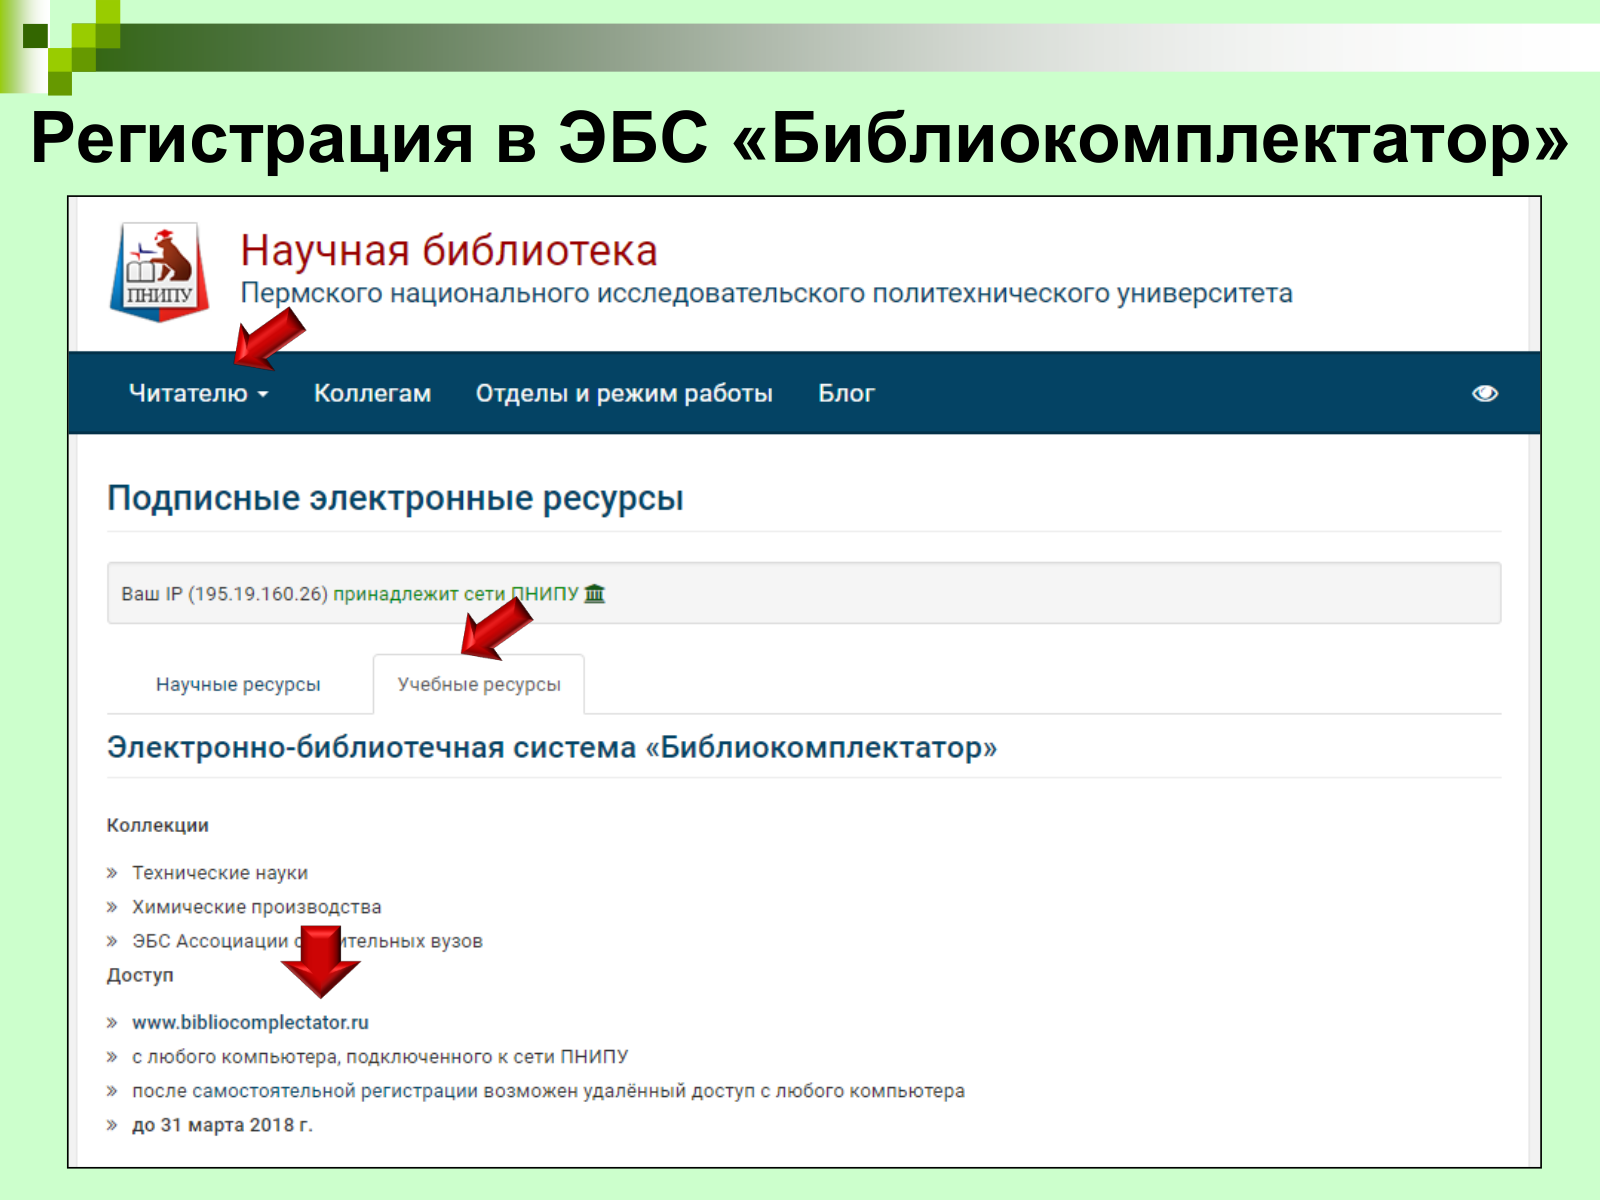The image size is (1600, 1200).
Task: Go to Отделы и режим работы
Action: (x=624, y=393)
